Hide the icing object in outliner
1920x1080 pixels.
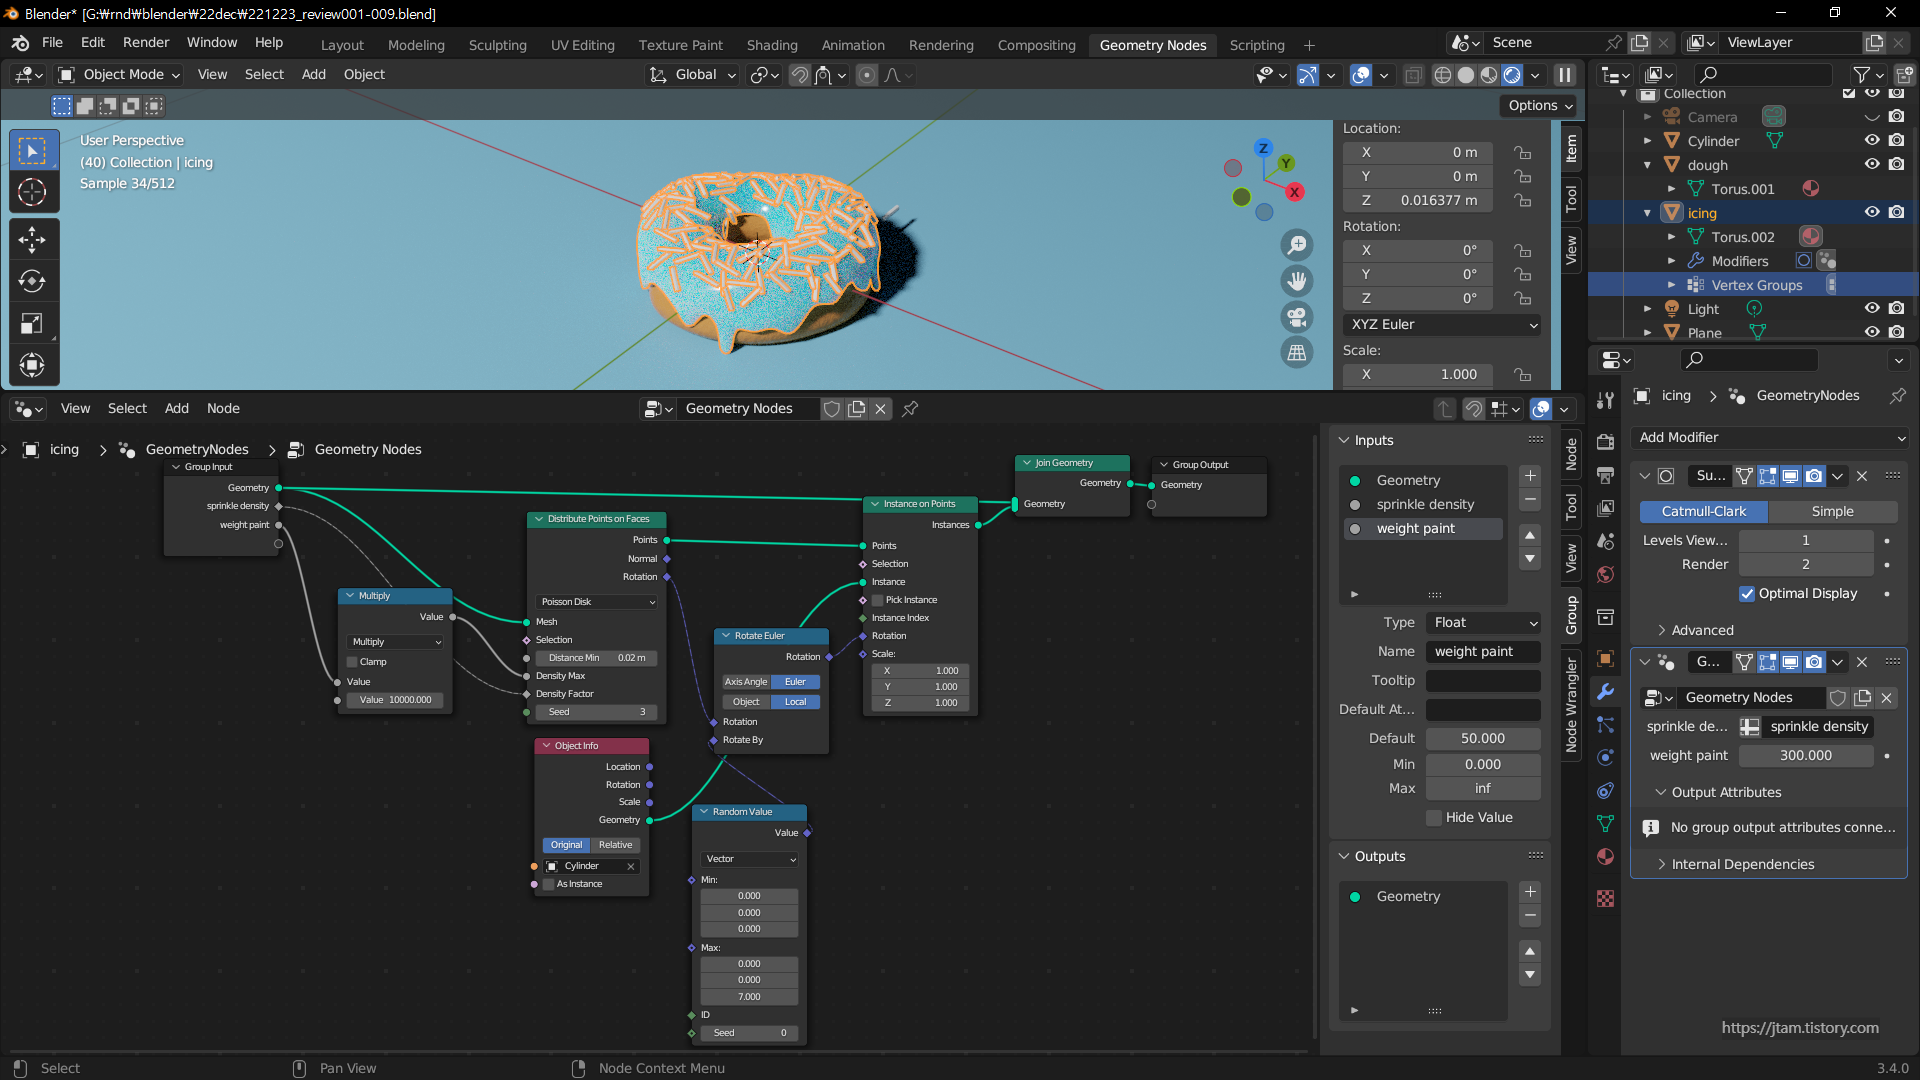[x=1872, y=212]
